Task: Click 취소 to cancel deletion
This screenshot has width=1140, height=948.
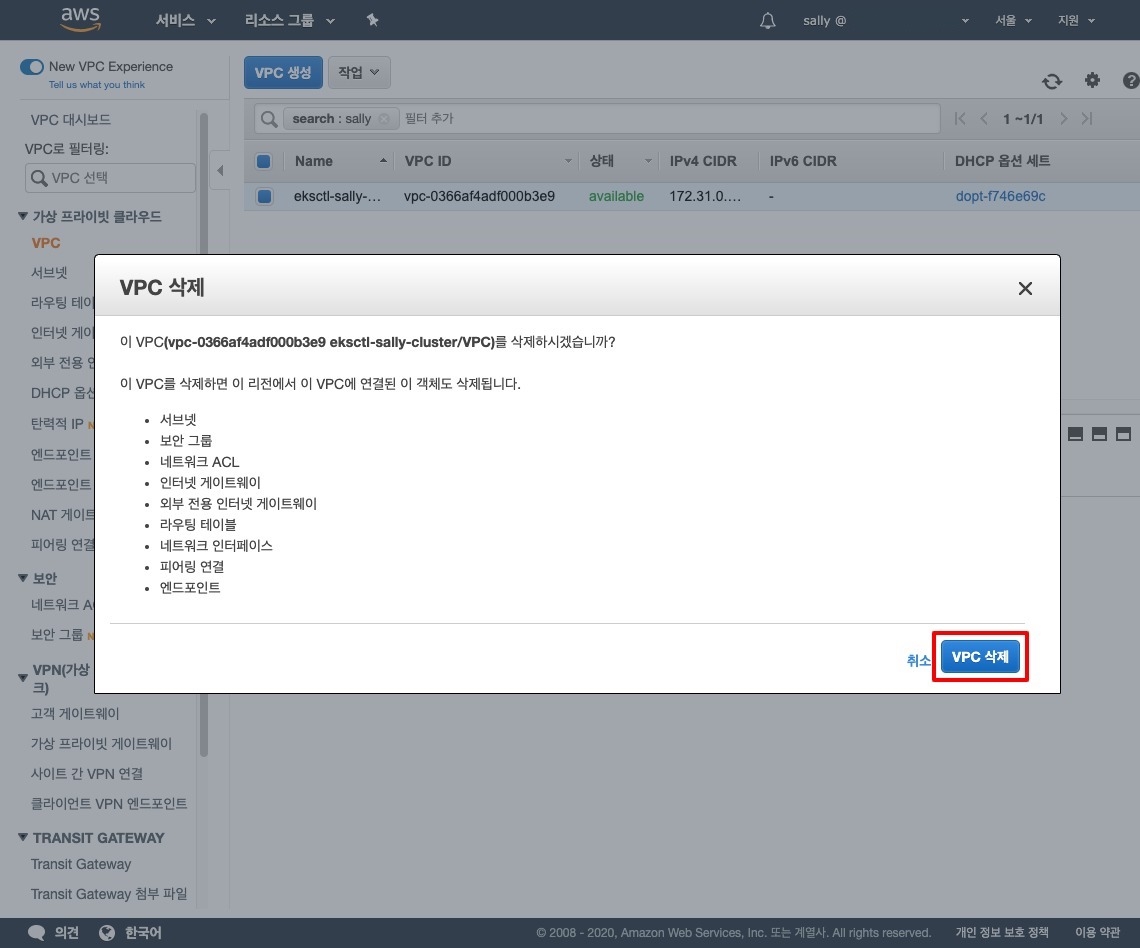Action: [x=918, y=660]
